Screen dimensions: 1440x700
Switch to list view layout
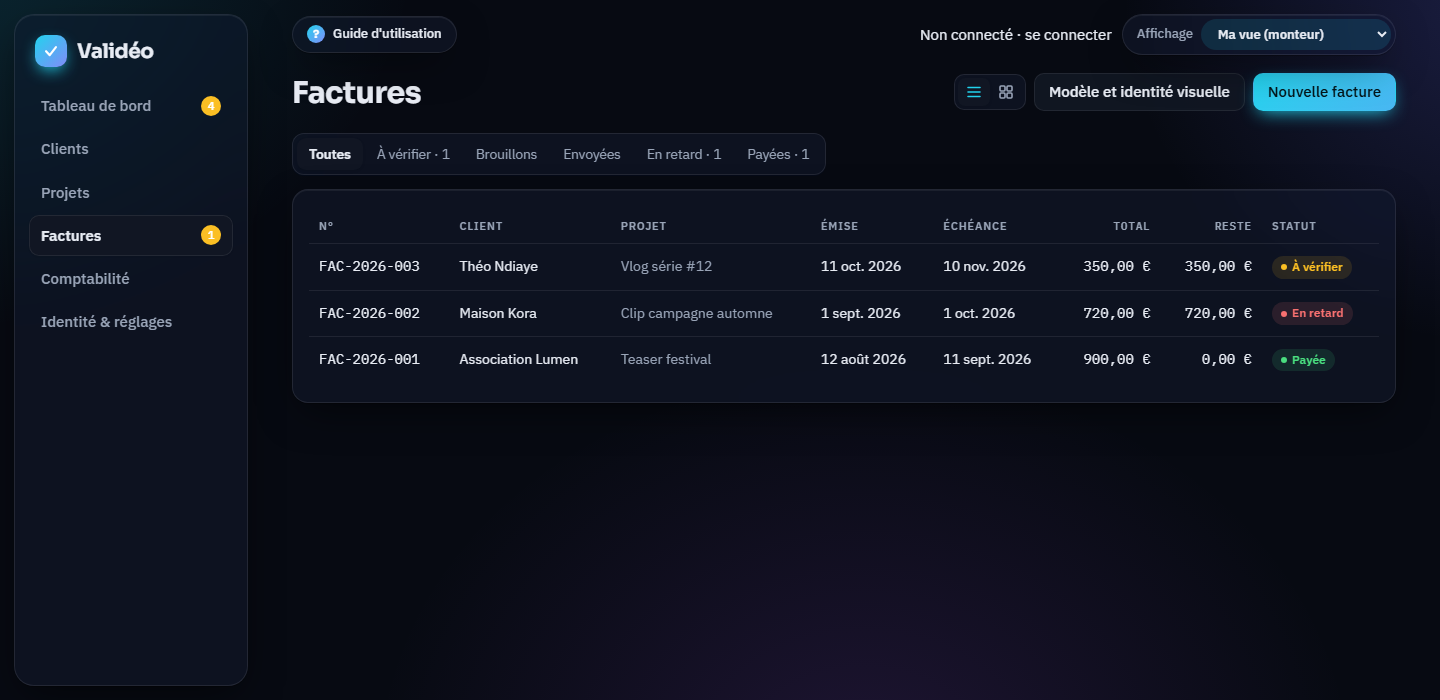point(974,92)
